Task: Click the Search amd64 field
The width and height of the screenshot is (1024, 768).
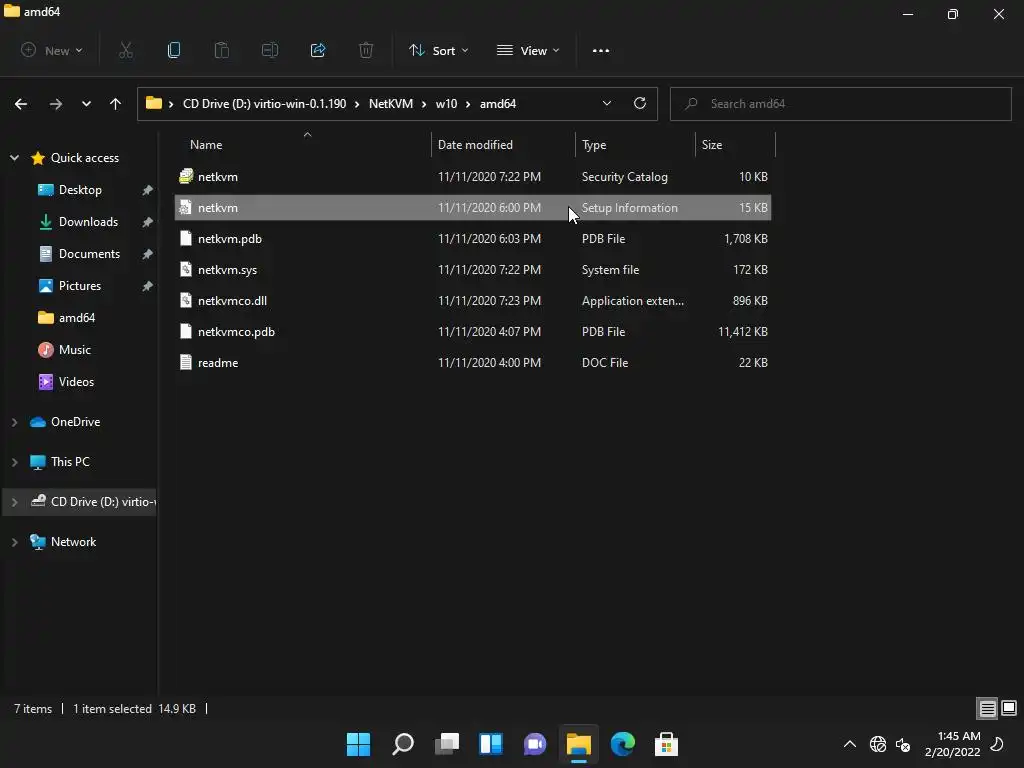Action: coord(840,104)
